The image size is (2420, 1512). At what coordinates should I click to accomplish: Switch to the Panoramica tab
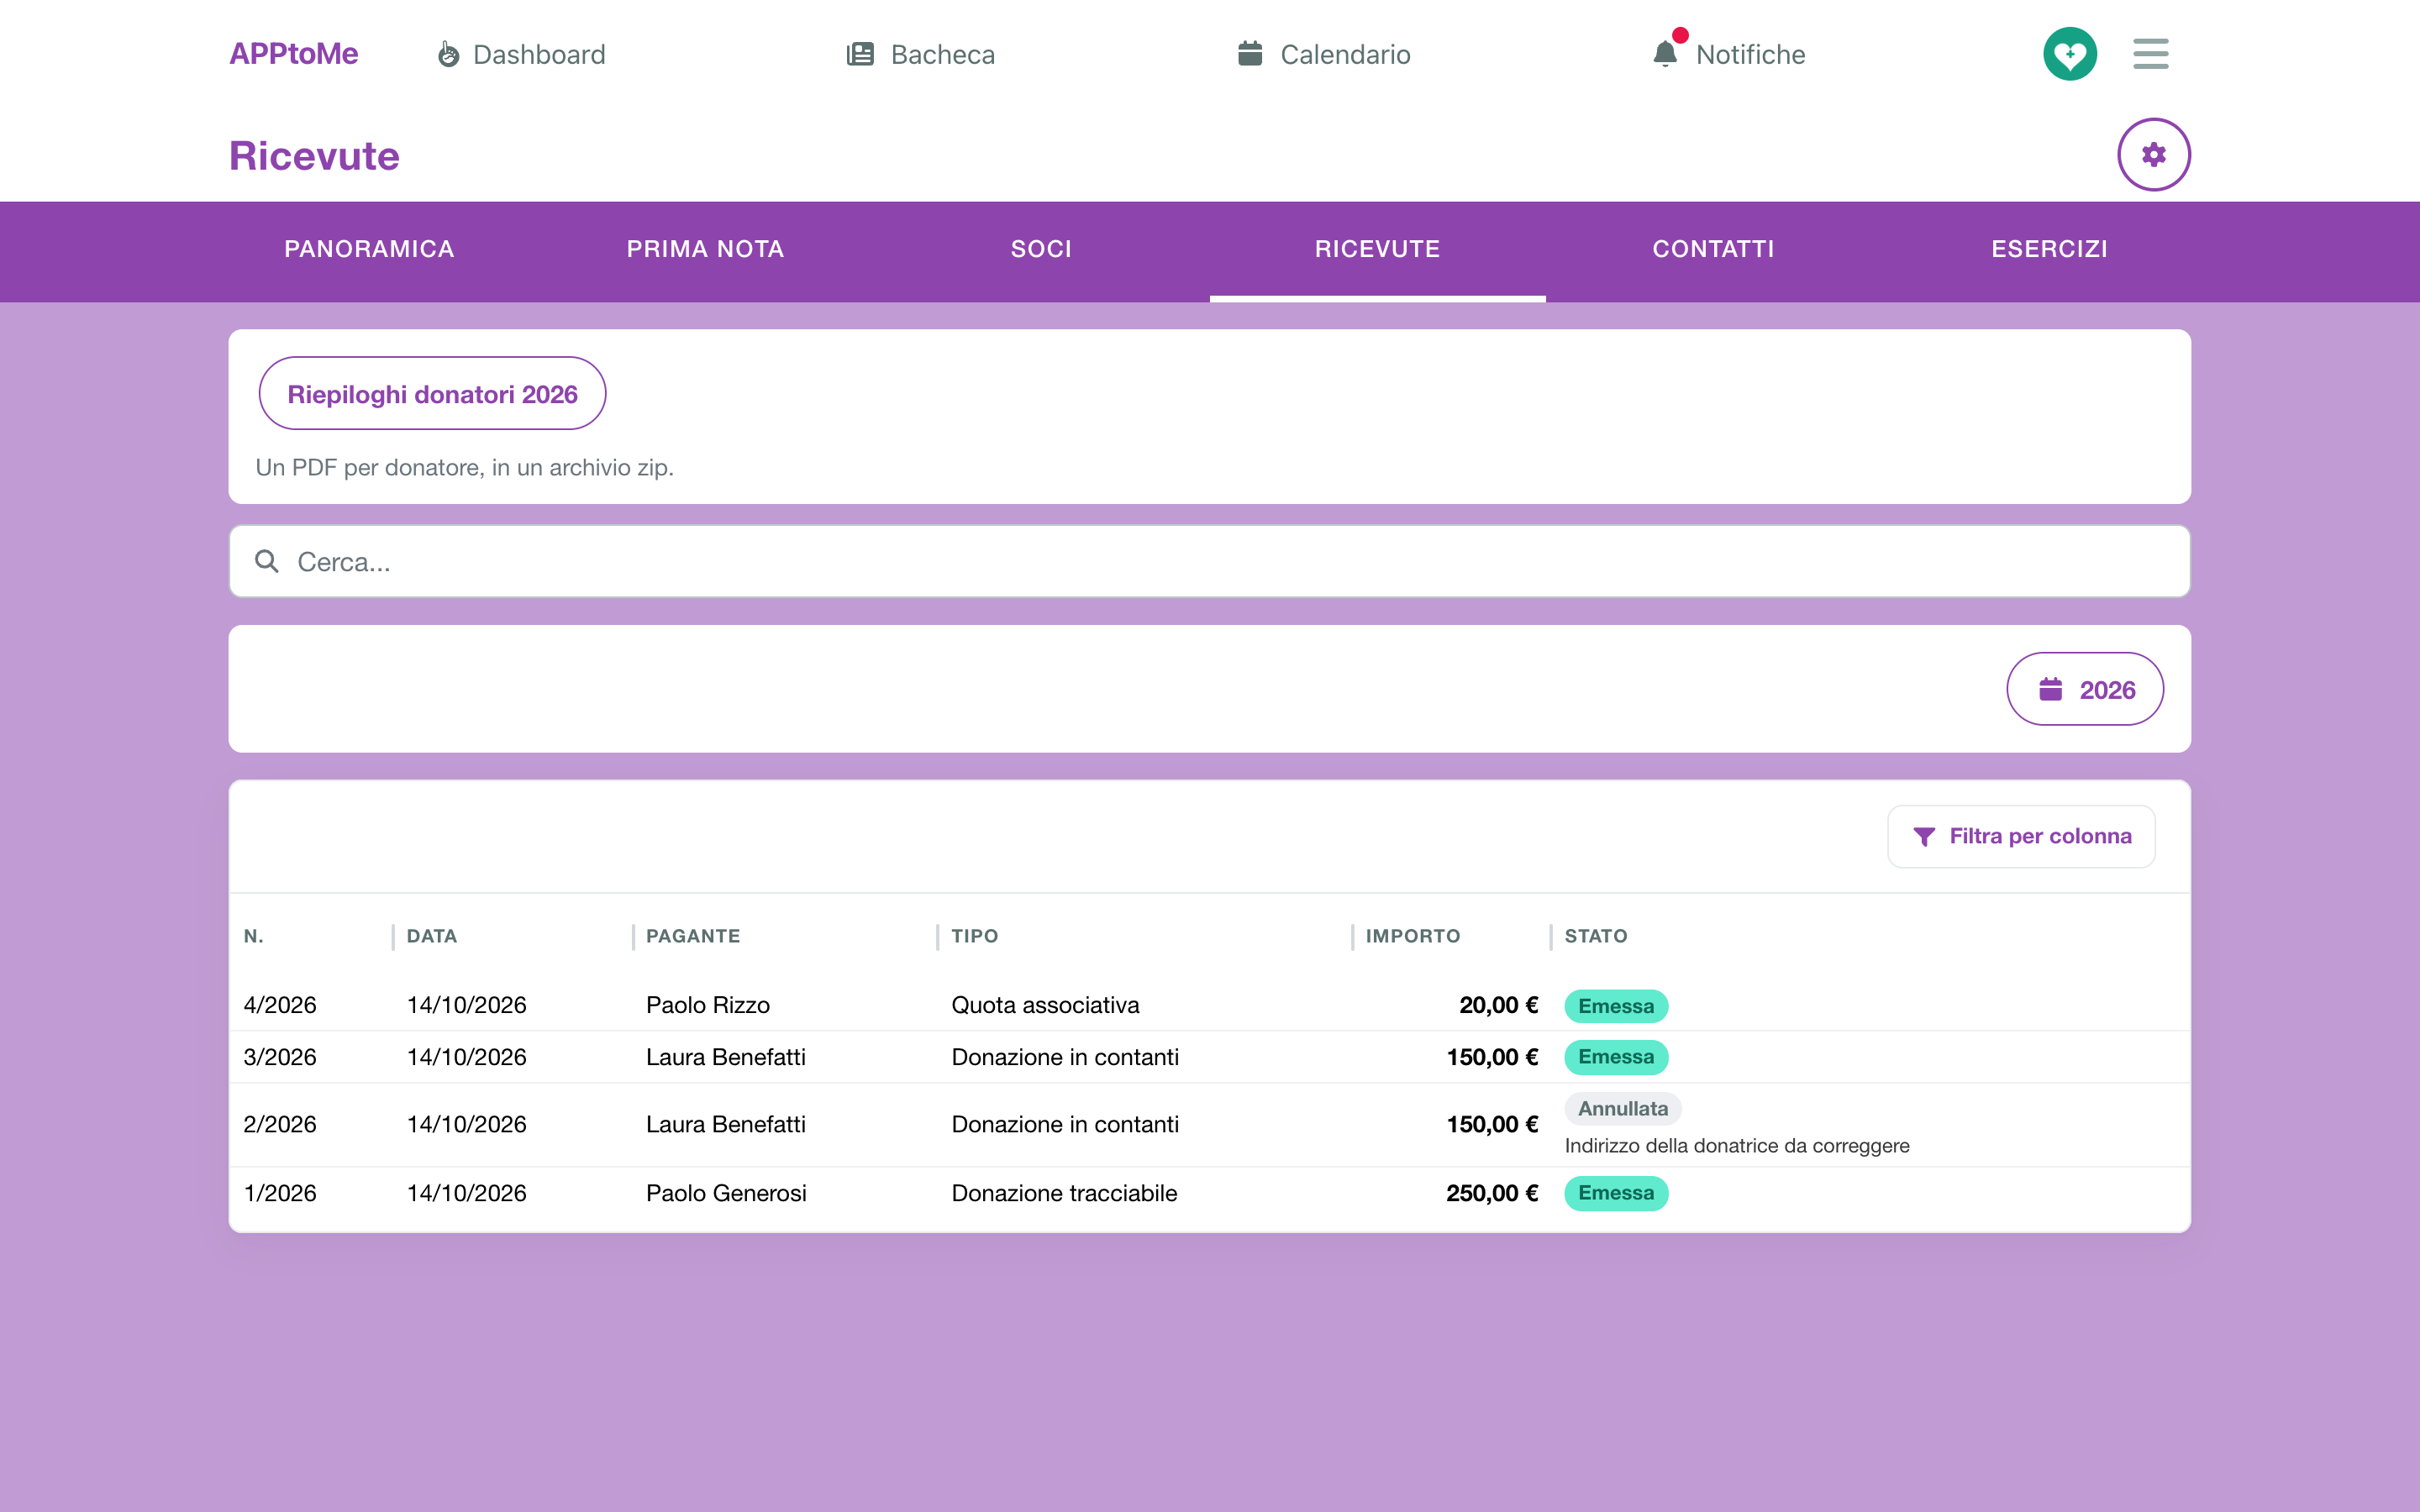coord(369,249)
